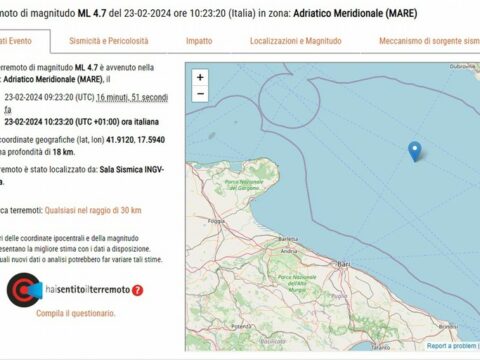Select the Dati Evento tab
The width and height of the screenshot is (480, 360).
click(x=16, y=41)
